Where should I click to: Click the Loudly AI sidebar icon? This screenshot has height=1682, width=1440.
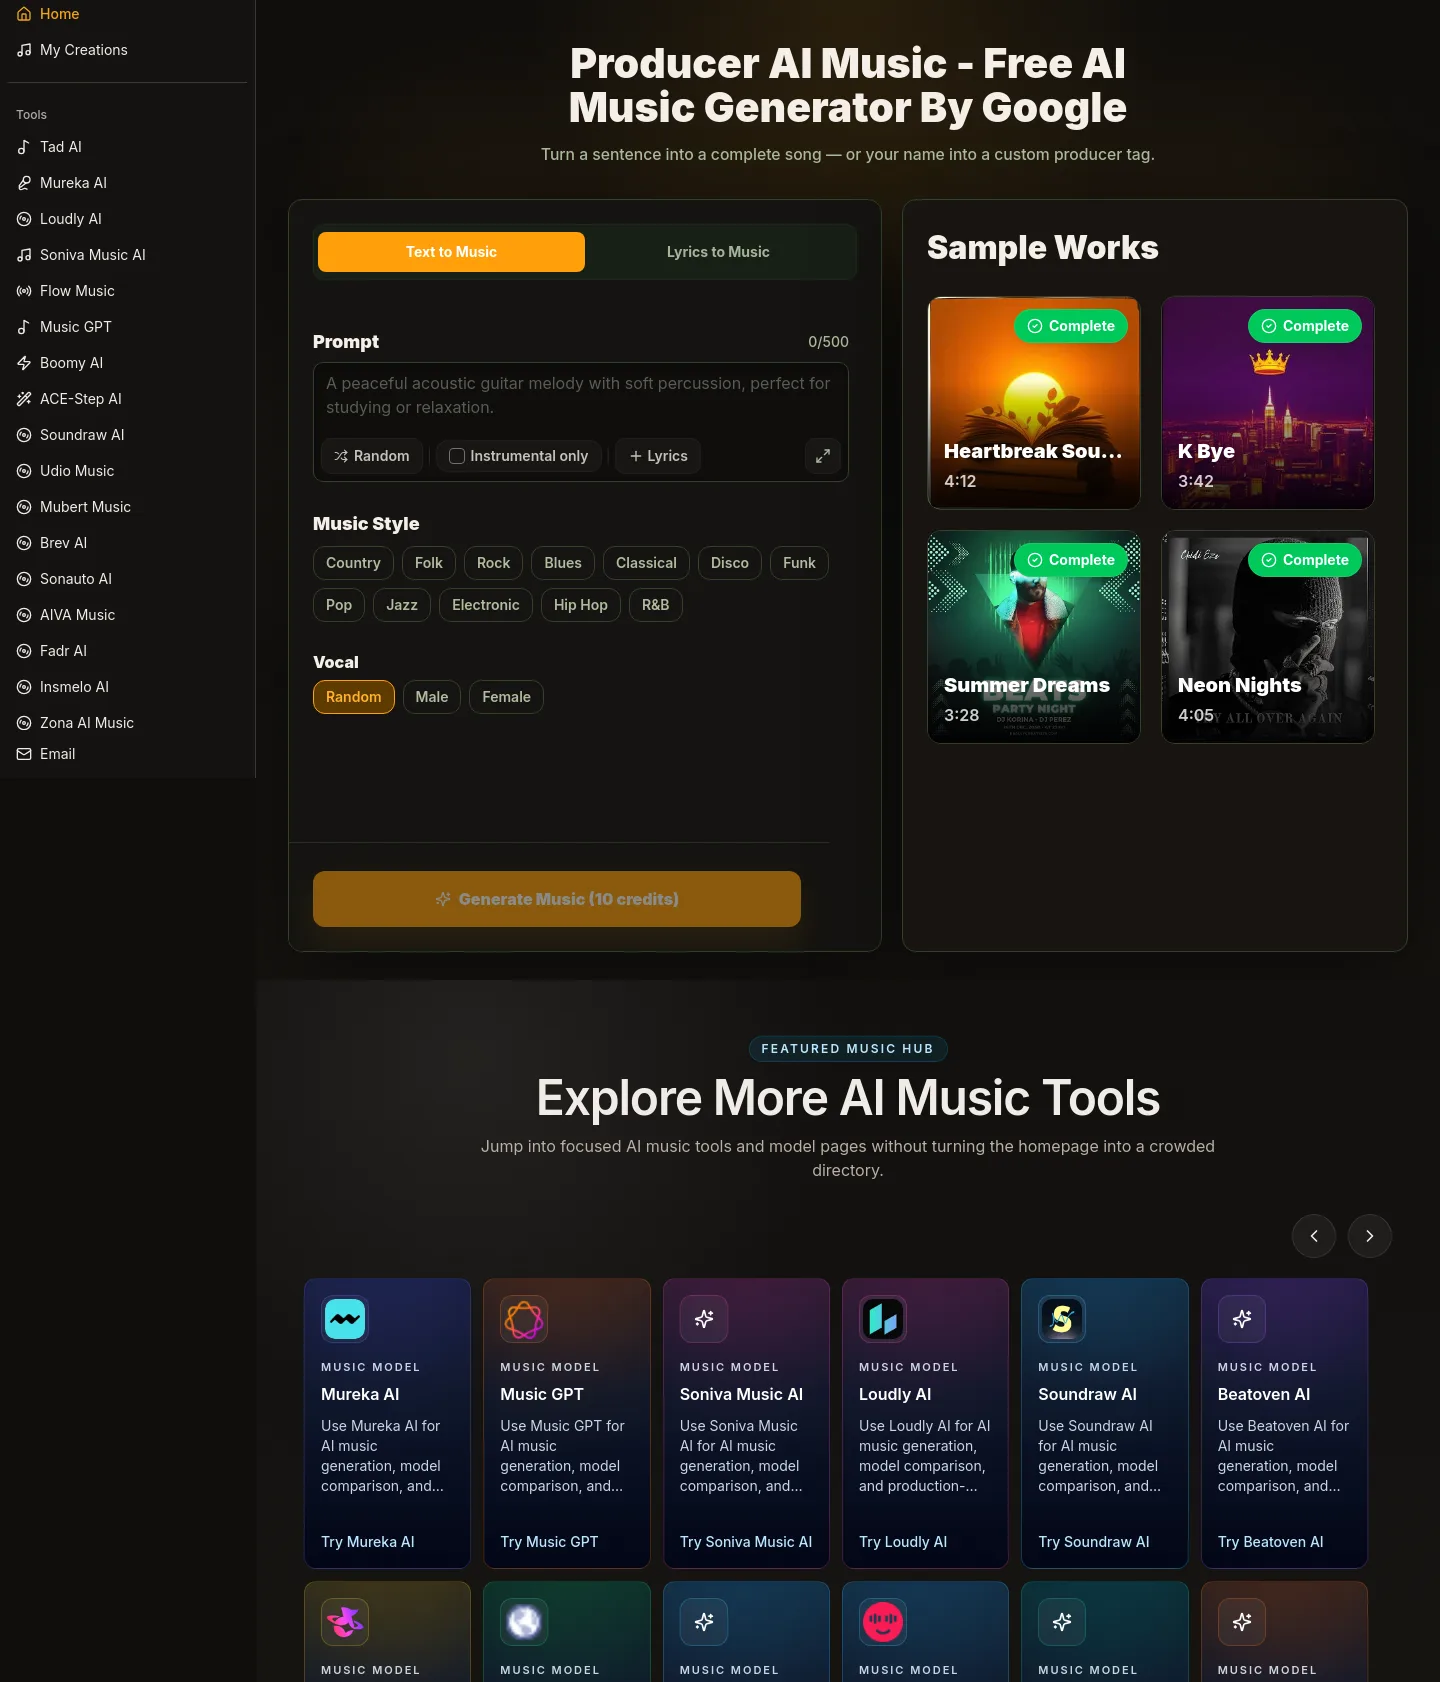[24, 219]
